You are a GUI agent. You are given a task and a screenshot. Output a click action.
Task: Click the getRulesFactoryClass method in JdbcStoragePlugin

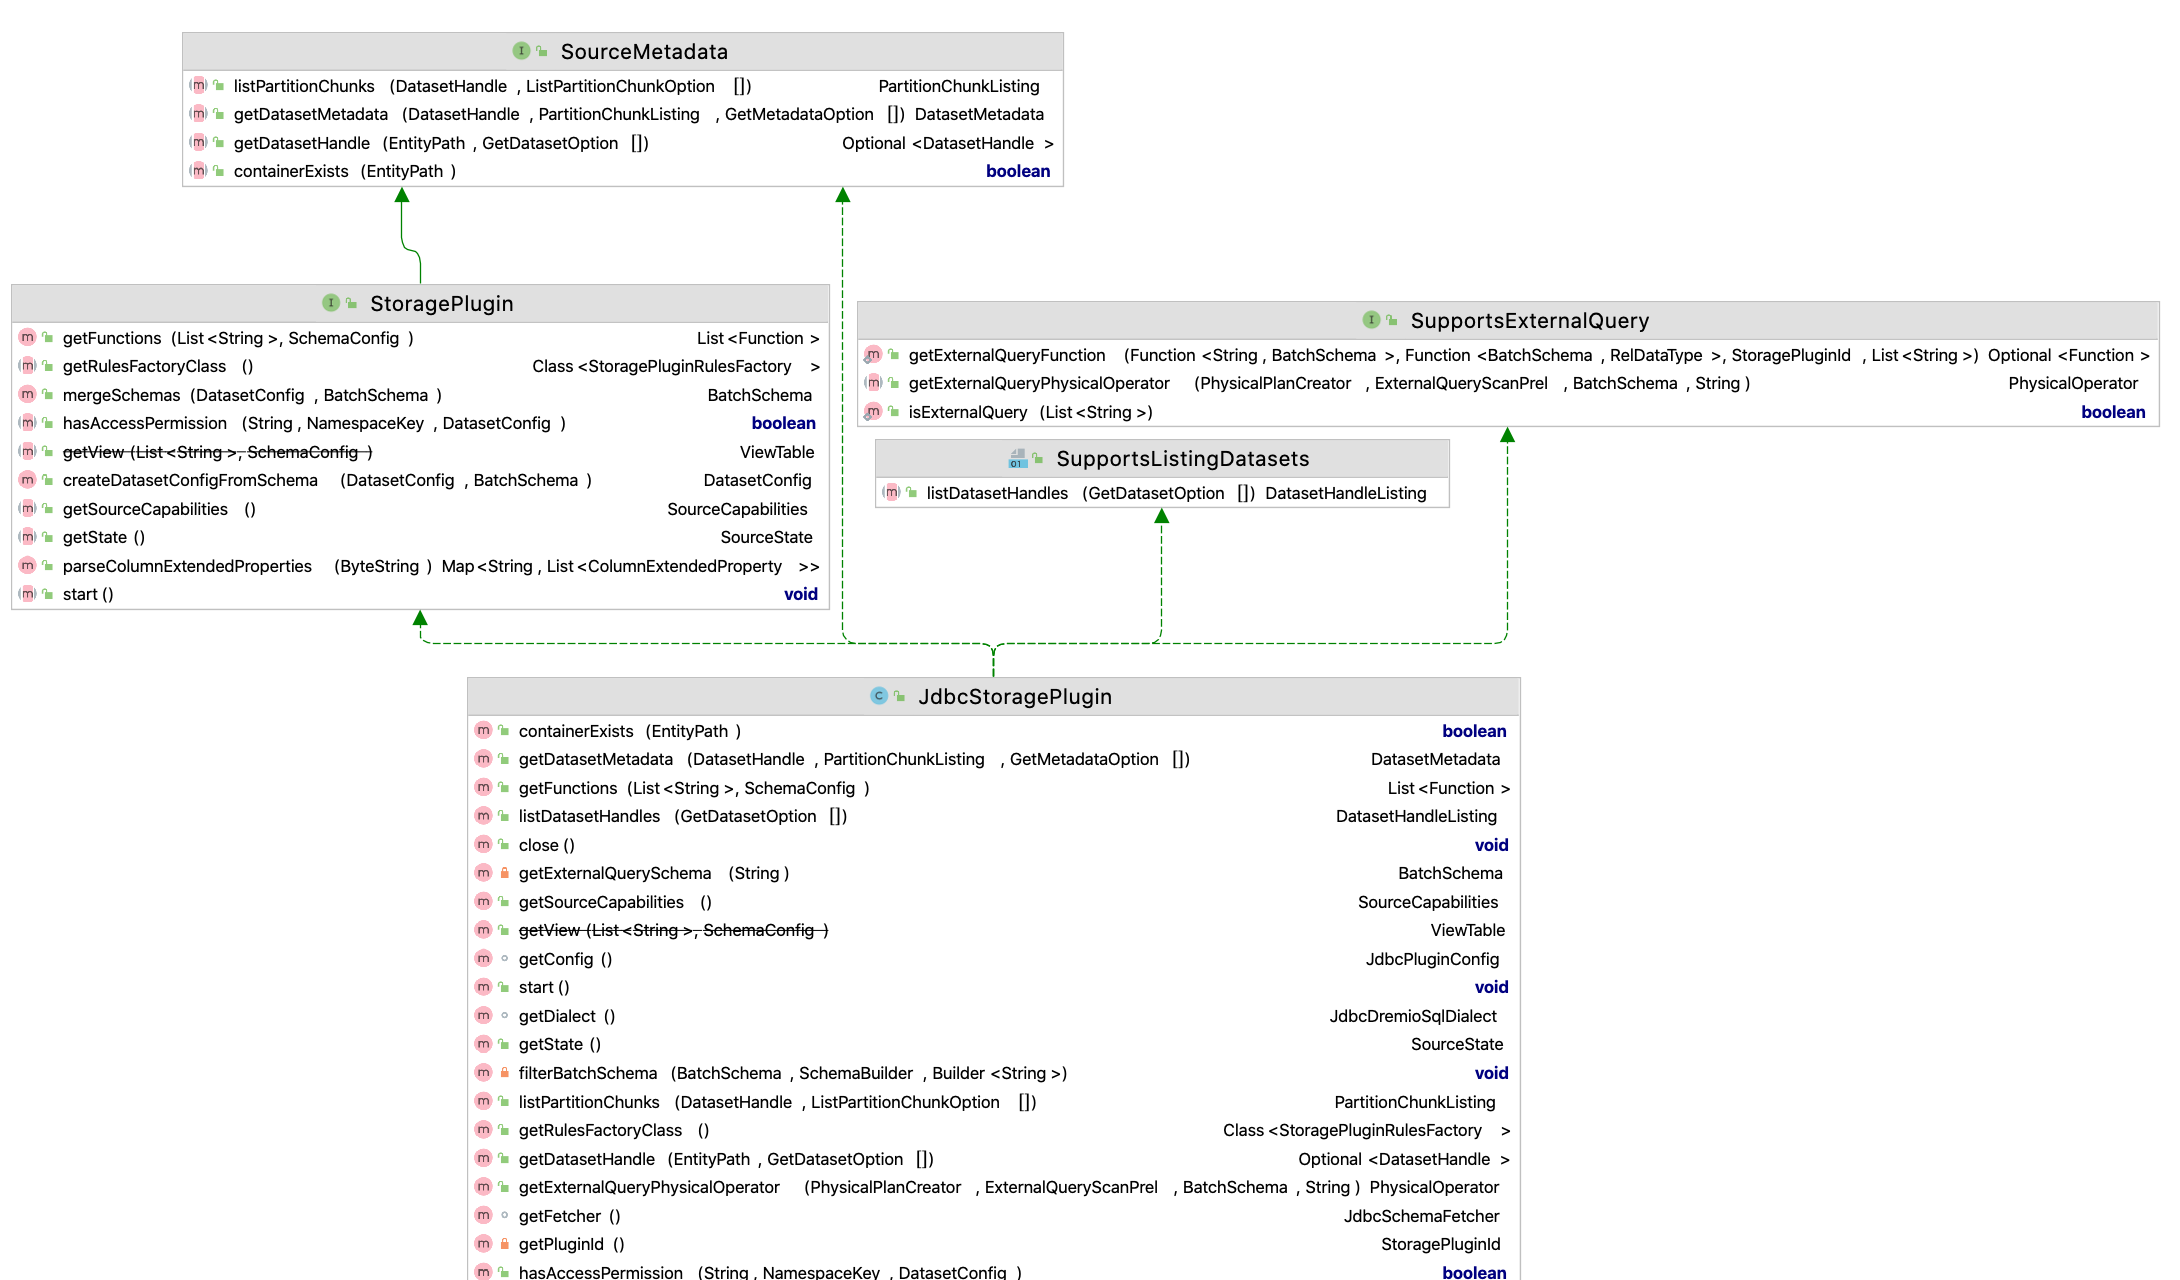coord(993,1130)
